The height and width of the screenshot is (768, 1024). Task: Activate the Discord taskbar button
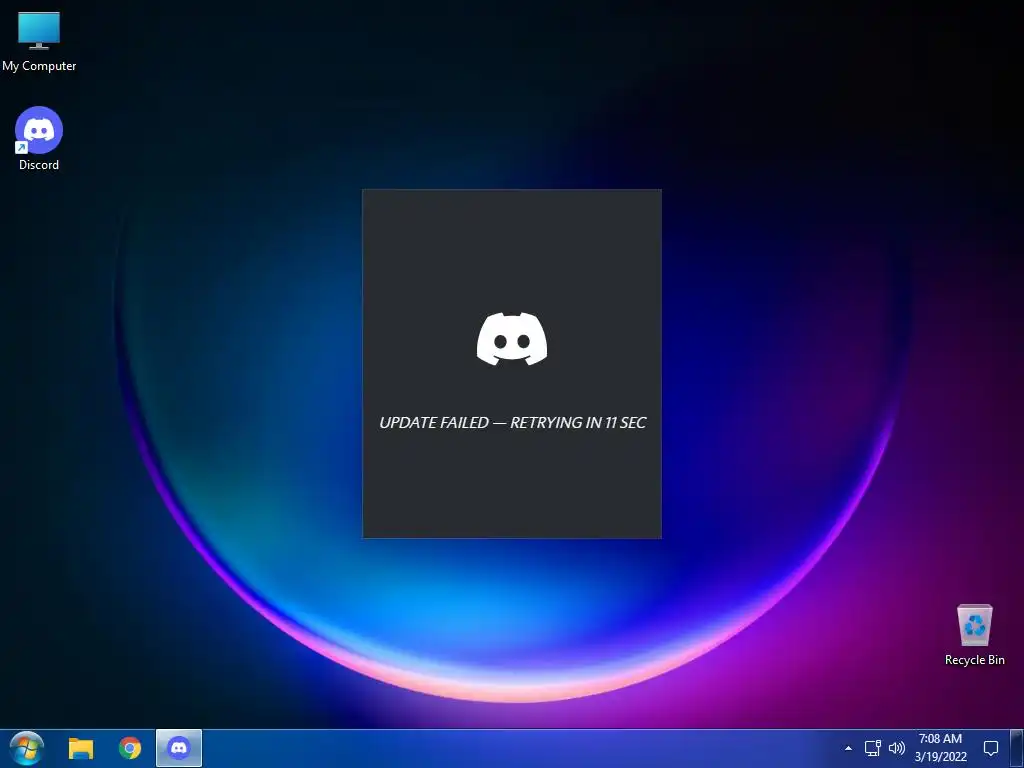coord(179,748)
